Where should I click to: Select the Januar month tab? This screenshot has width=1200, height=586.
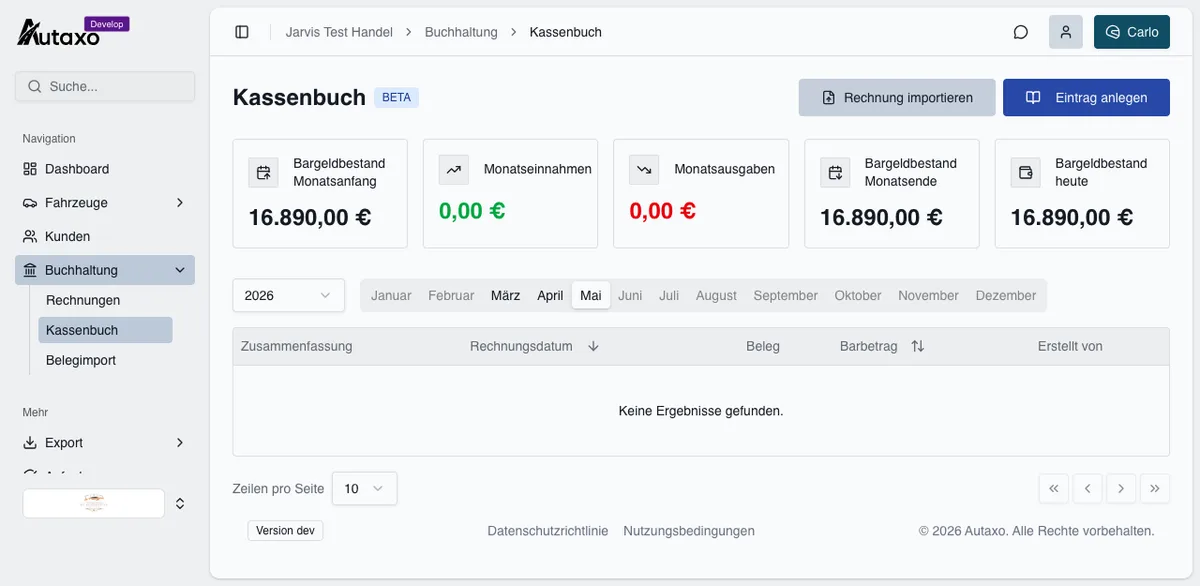tap(391, 296)
